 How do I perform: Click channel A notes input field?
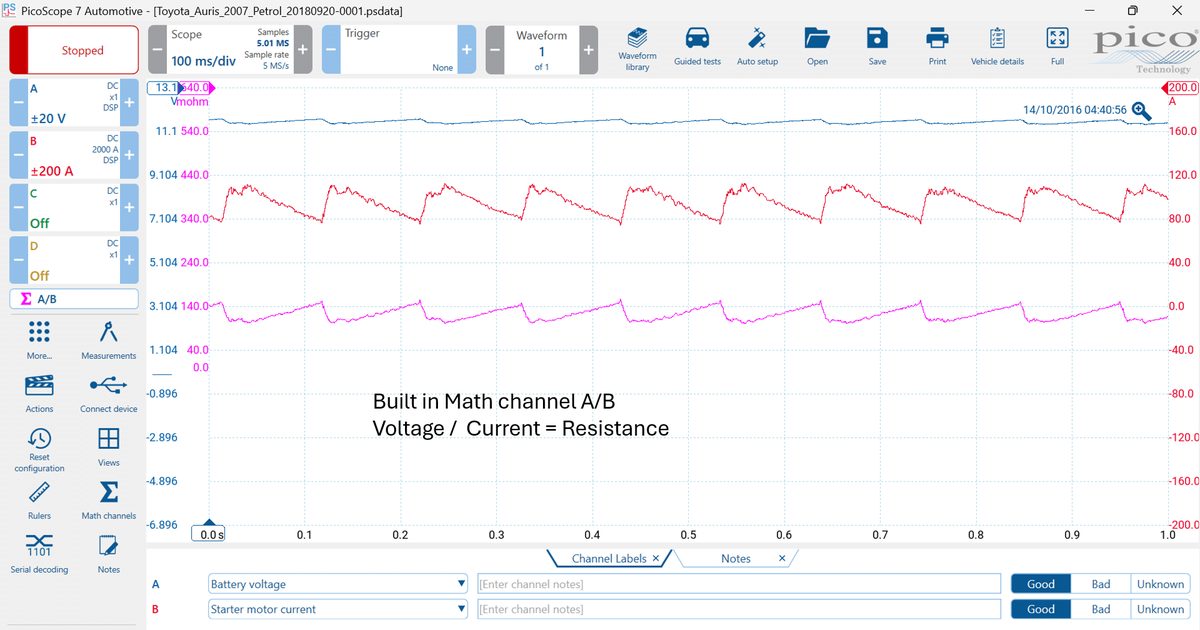738,584
